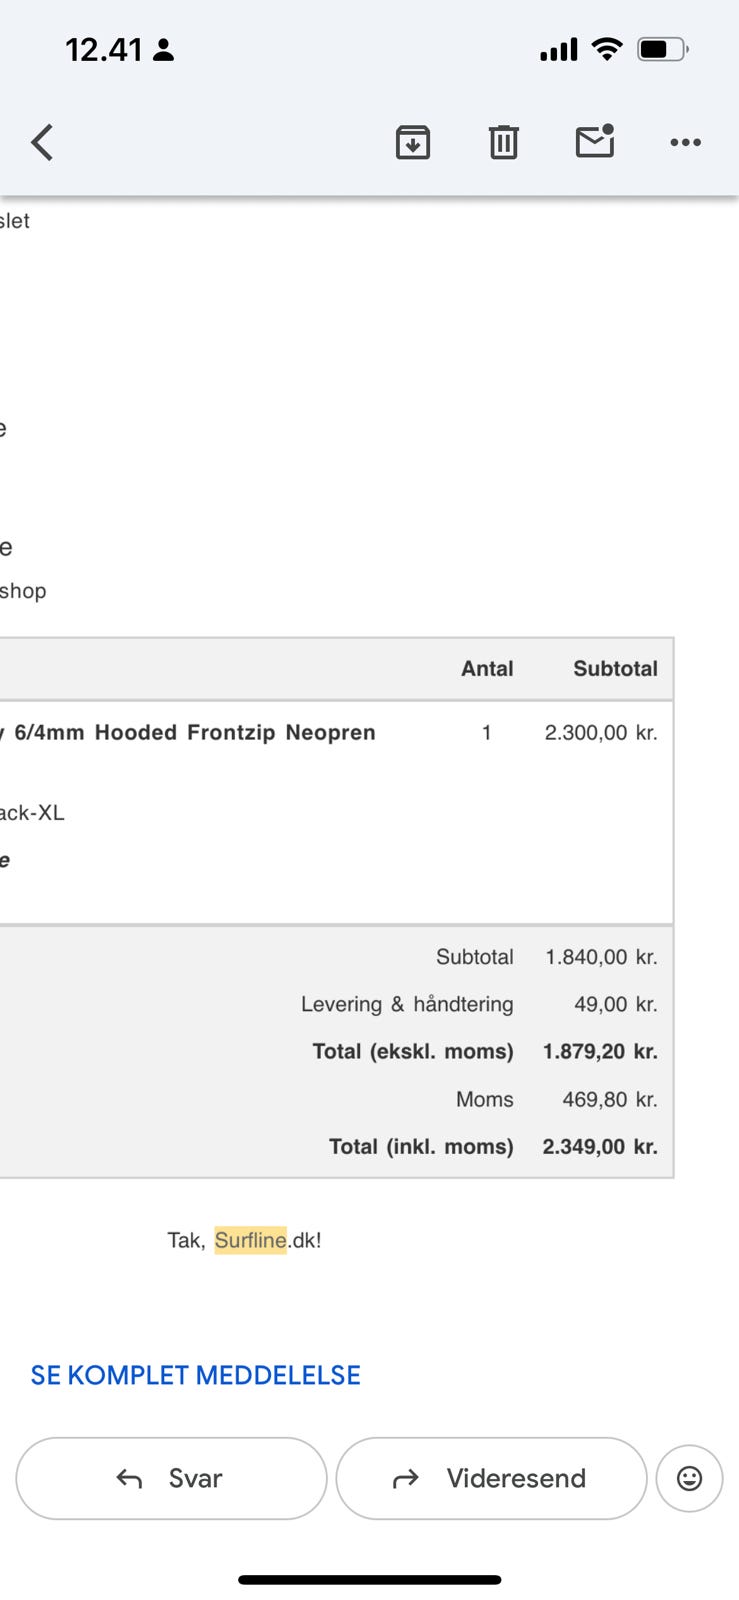Add an emoji reaction with the smiley icon
This screenshot has height=1600, width=739.
[689, 1478]
